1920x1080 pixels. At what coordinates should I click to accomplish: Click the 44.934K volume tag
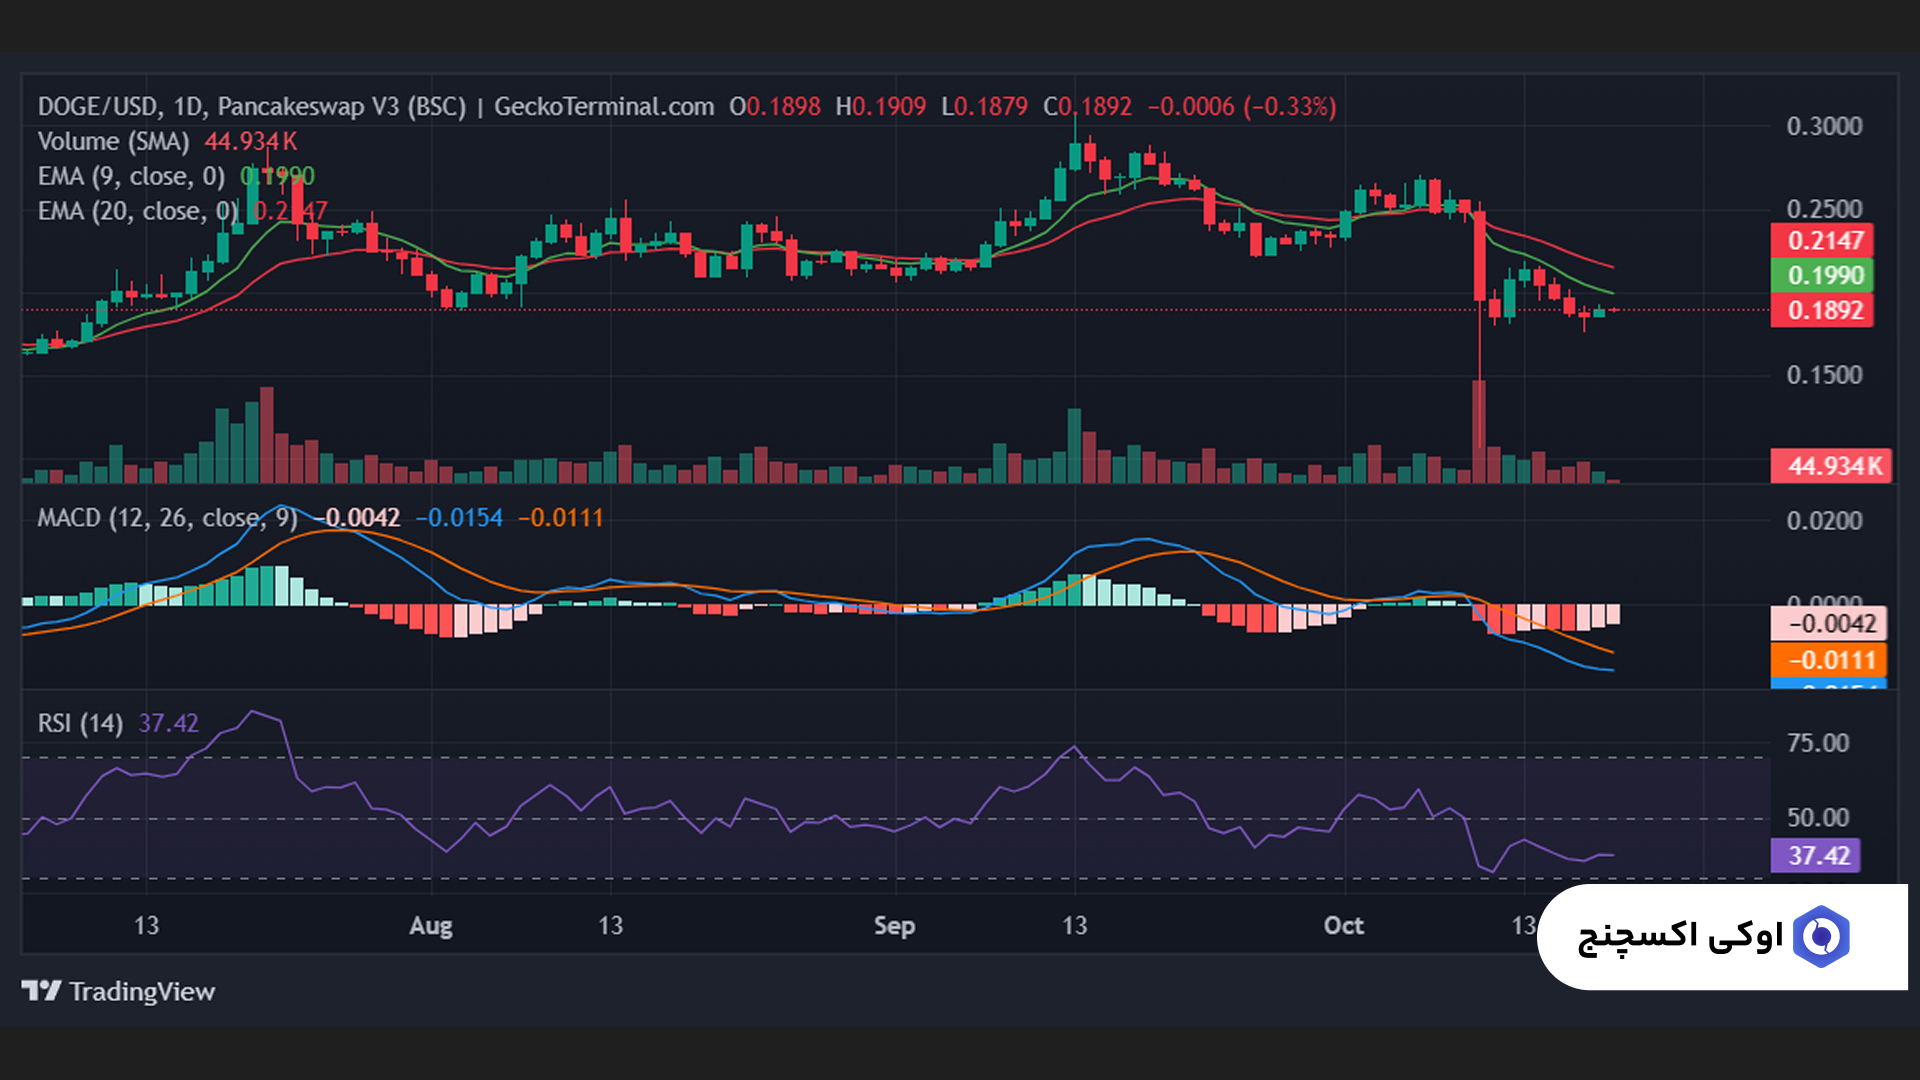click(1833, 466)
